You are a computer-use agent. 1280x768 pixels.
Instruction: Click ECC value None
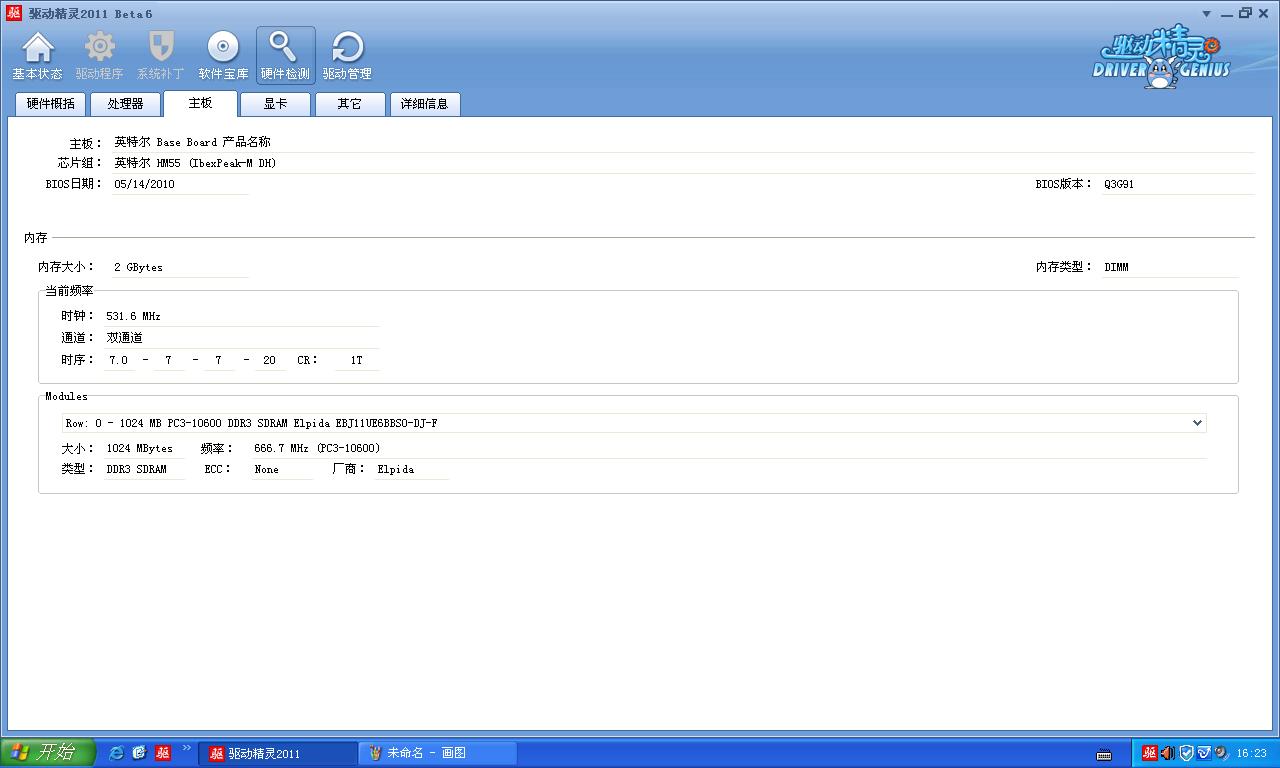click(x=266, y=469)
